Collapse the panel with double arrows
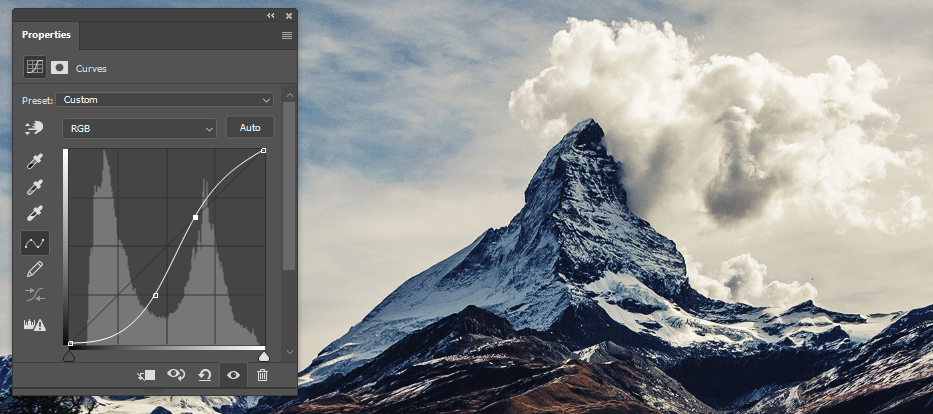Viewport: 933px width, 414px height. (271, 15)
